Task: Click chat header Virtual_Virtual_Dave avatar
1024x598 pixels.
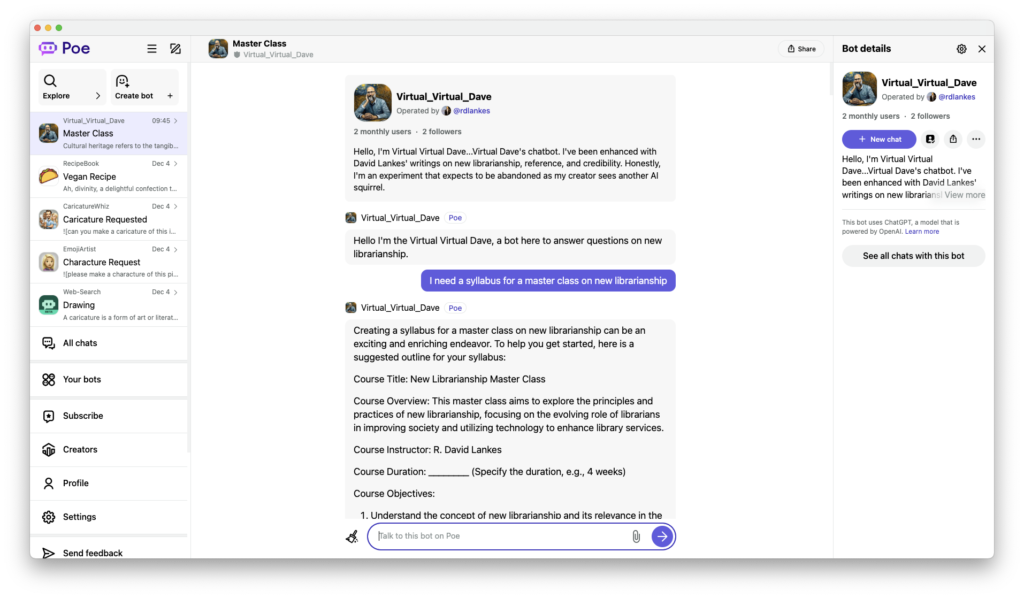Action: pos(218,49)
